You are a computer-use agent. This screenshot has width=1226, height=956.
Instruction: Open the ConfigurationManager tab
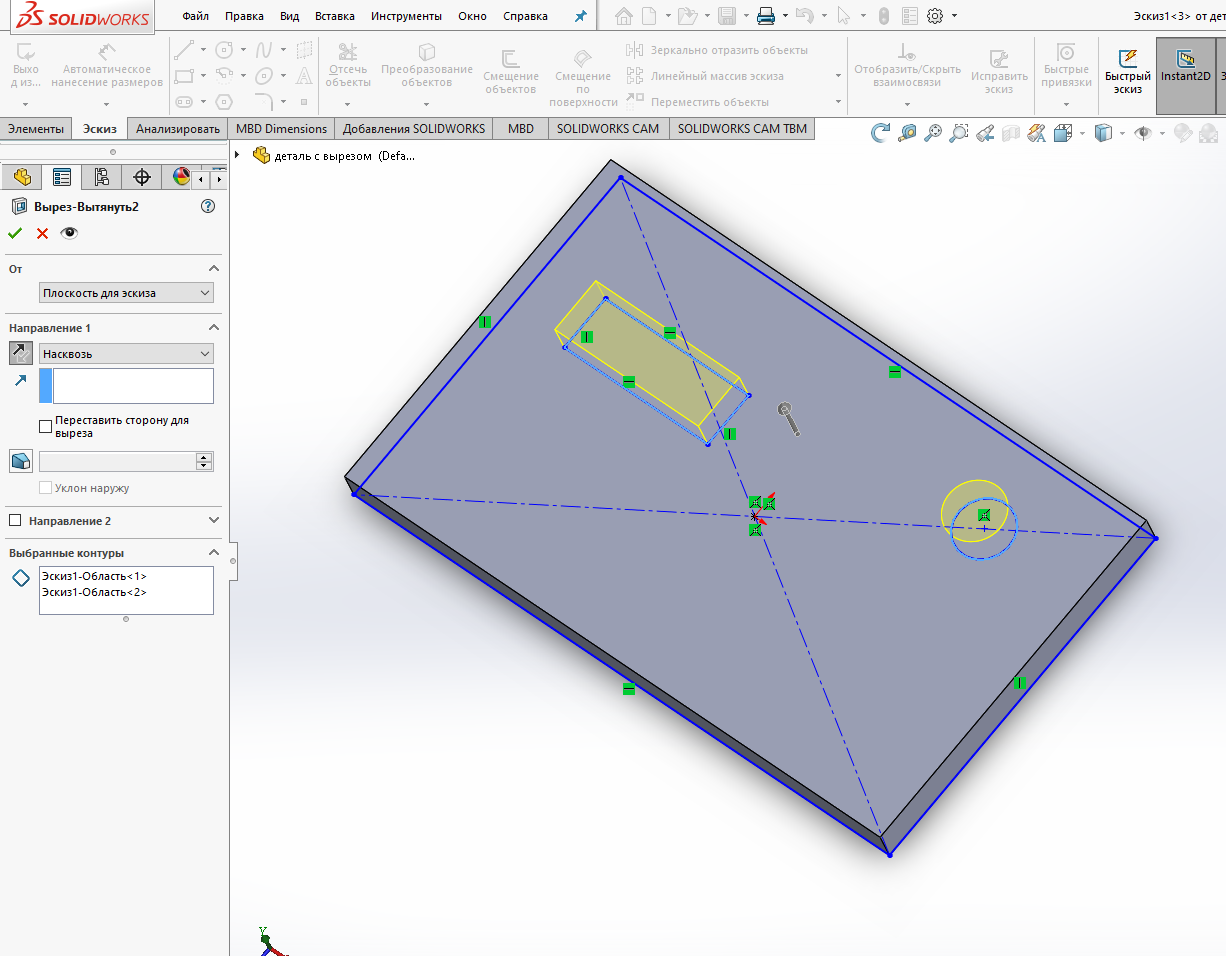point(102,177)
